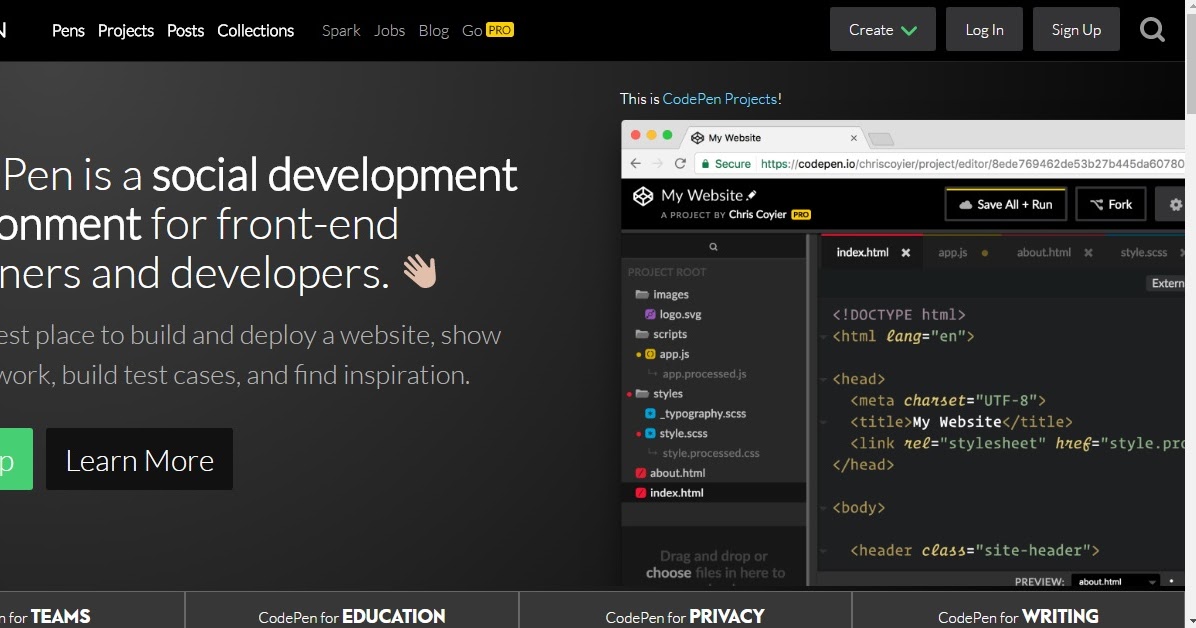
Task: Click the Go PRO link
Action: [487, 31]
